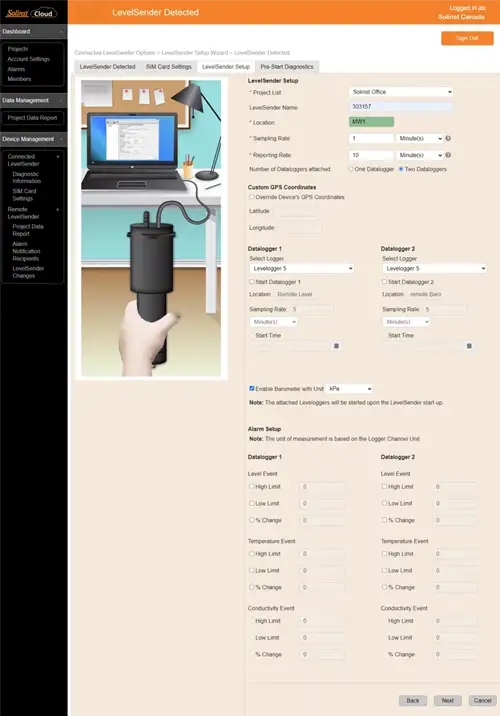This screenshot has width=500, height=716.
Task: Switch to LevelSender Detected tab
Action: pyautogui.click(x=107, y=67)
